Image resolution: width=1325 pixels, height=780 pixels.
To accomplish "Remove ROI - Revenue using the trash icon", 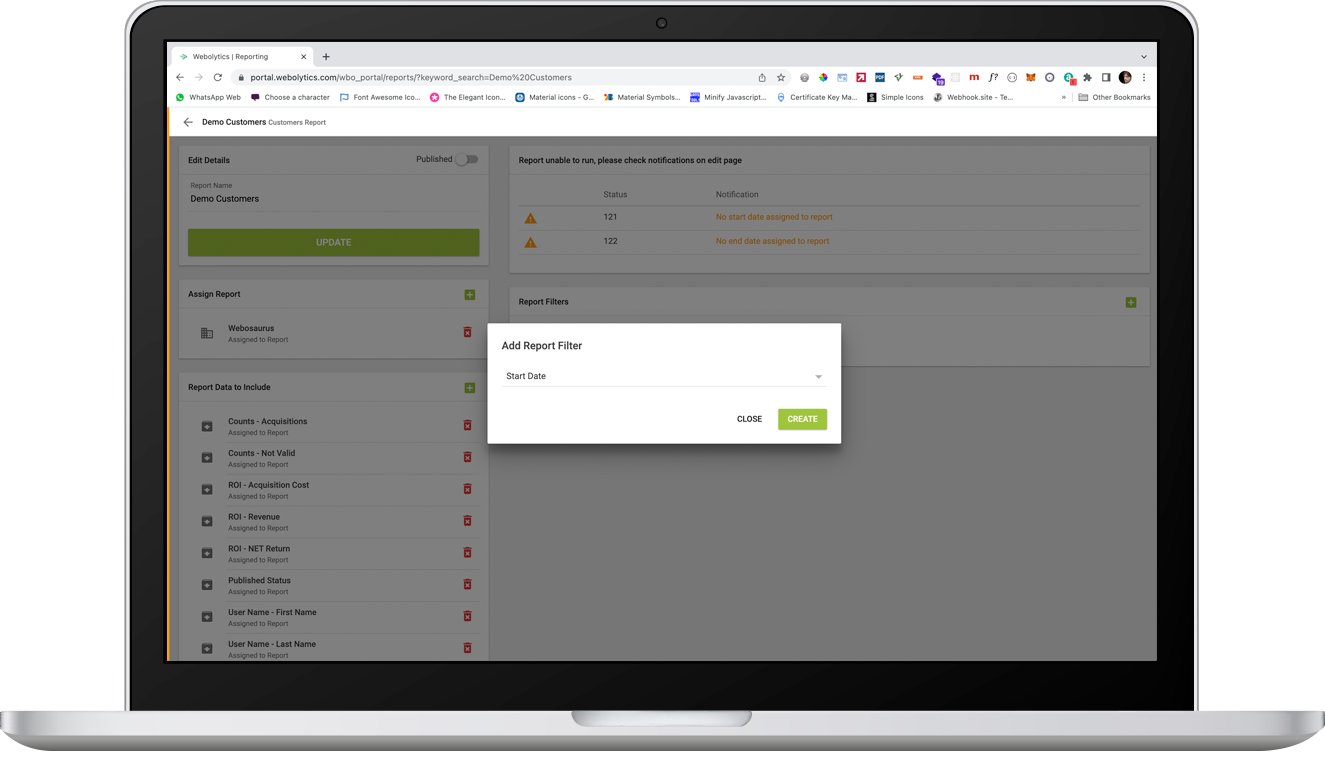I will [x=467, y=521].
